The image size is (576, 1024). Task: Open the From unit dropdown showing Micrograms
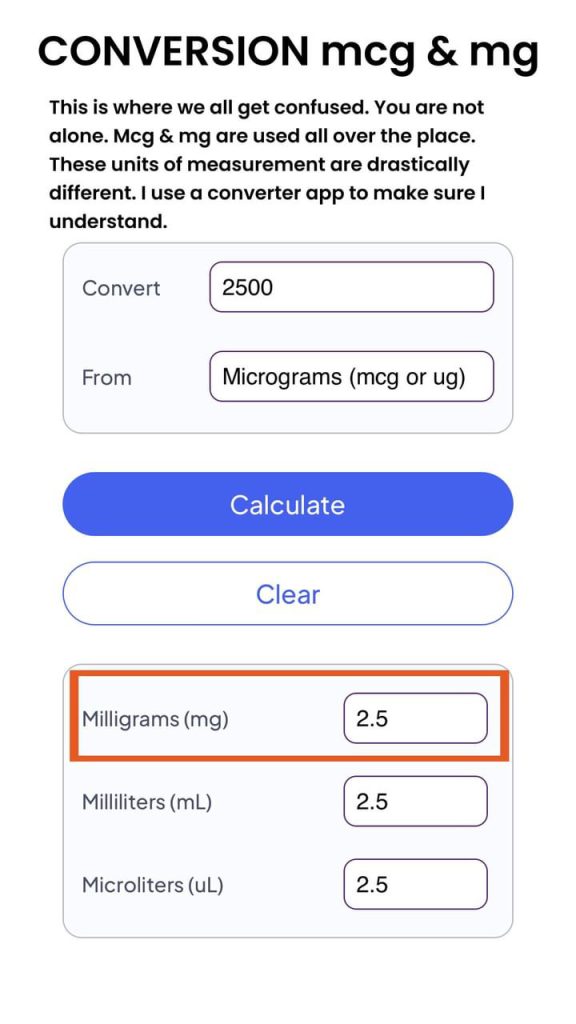[x=351, y=376]
